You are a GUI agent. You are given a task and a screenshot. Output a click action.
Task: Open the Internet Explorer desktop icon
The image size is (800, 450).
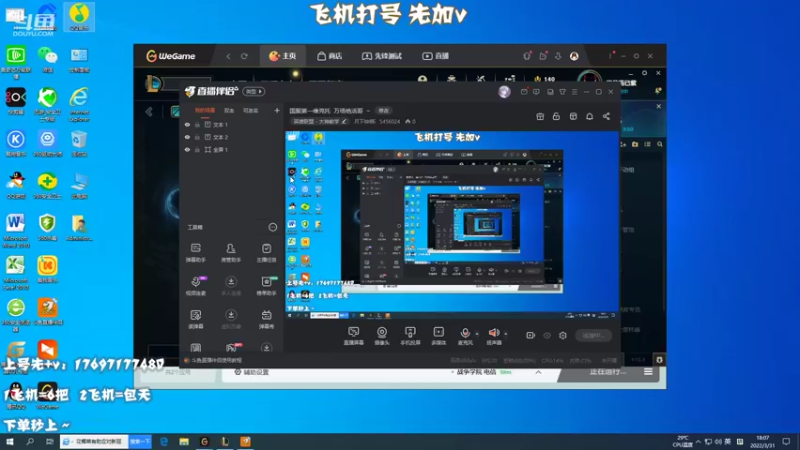[79, 104]
